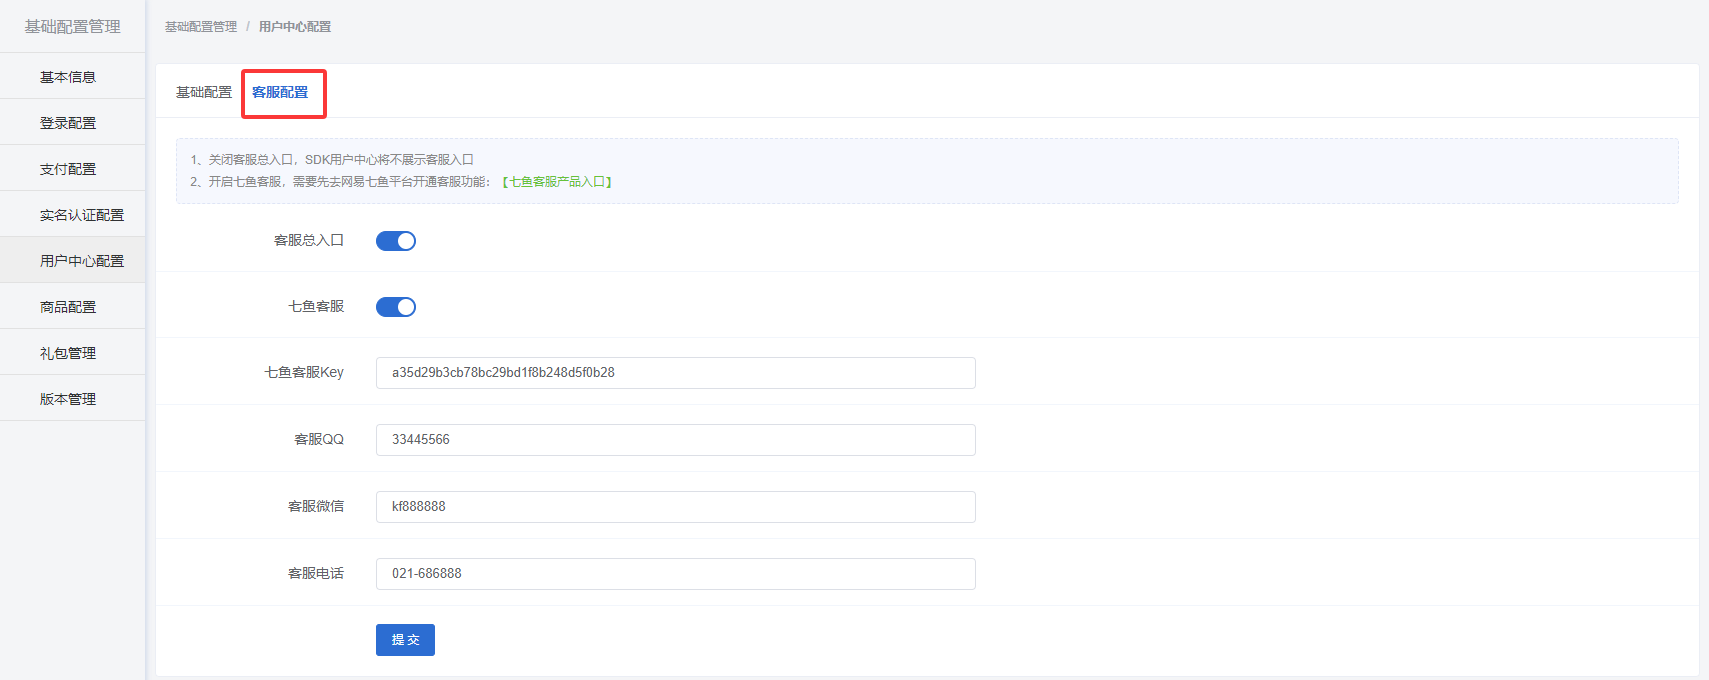Open 基本信息 in the sidebar
1709x680 pixels.
click(72, 77)
